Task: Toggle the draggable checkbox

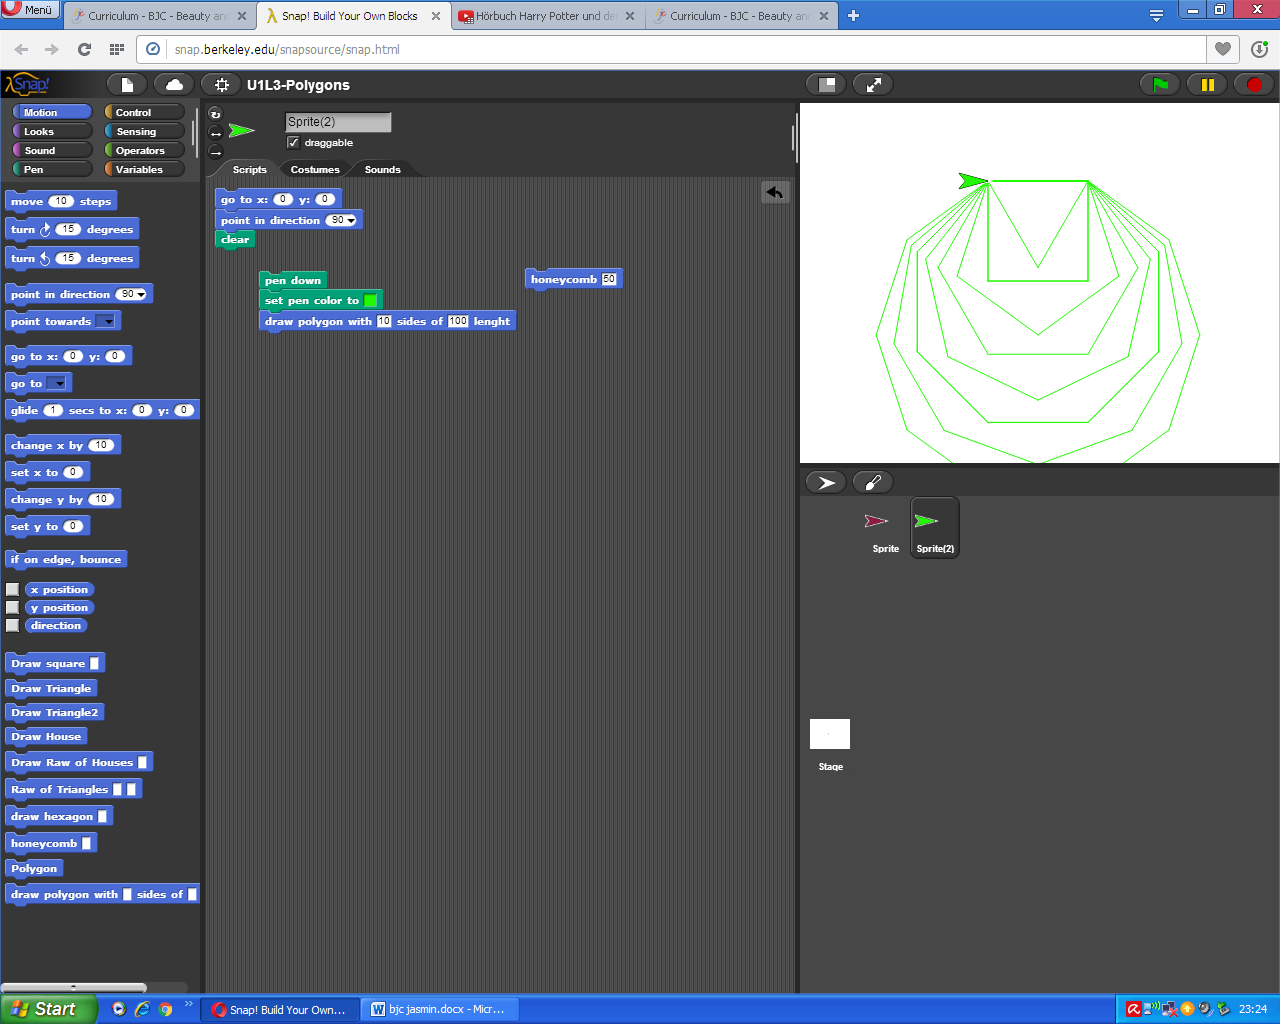Action: coord(293,143)
